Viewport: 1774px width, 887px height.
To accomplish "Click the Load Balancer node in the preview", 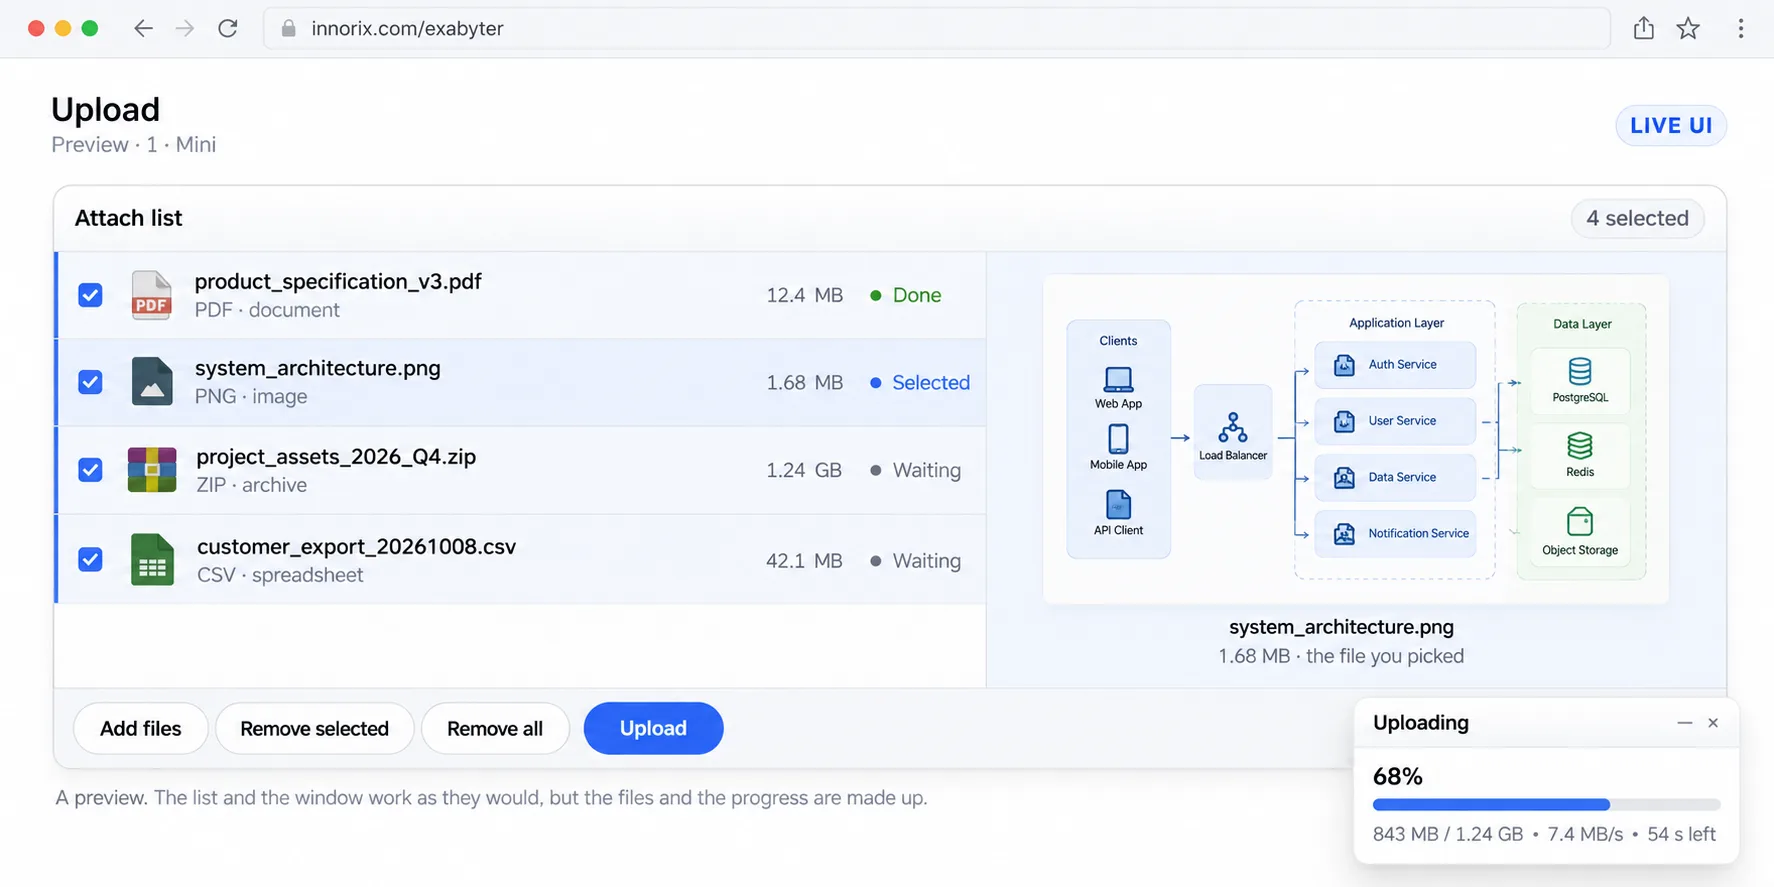I will point(1233,433).
